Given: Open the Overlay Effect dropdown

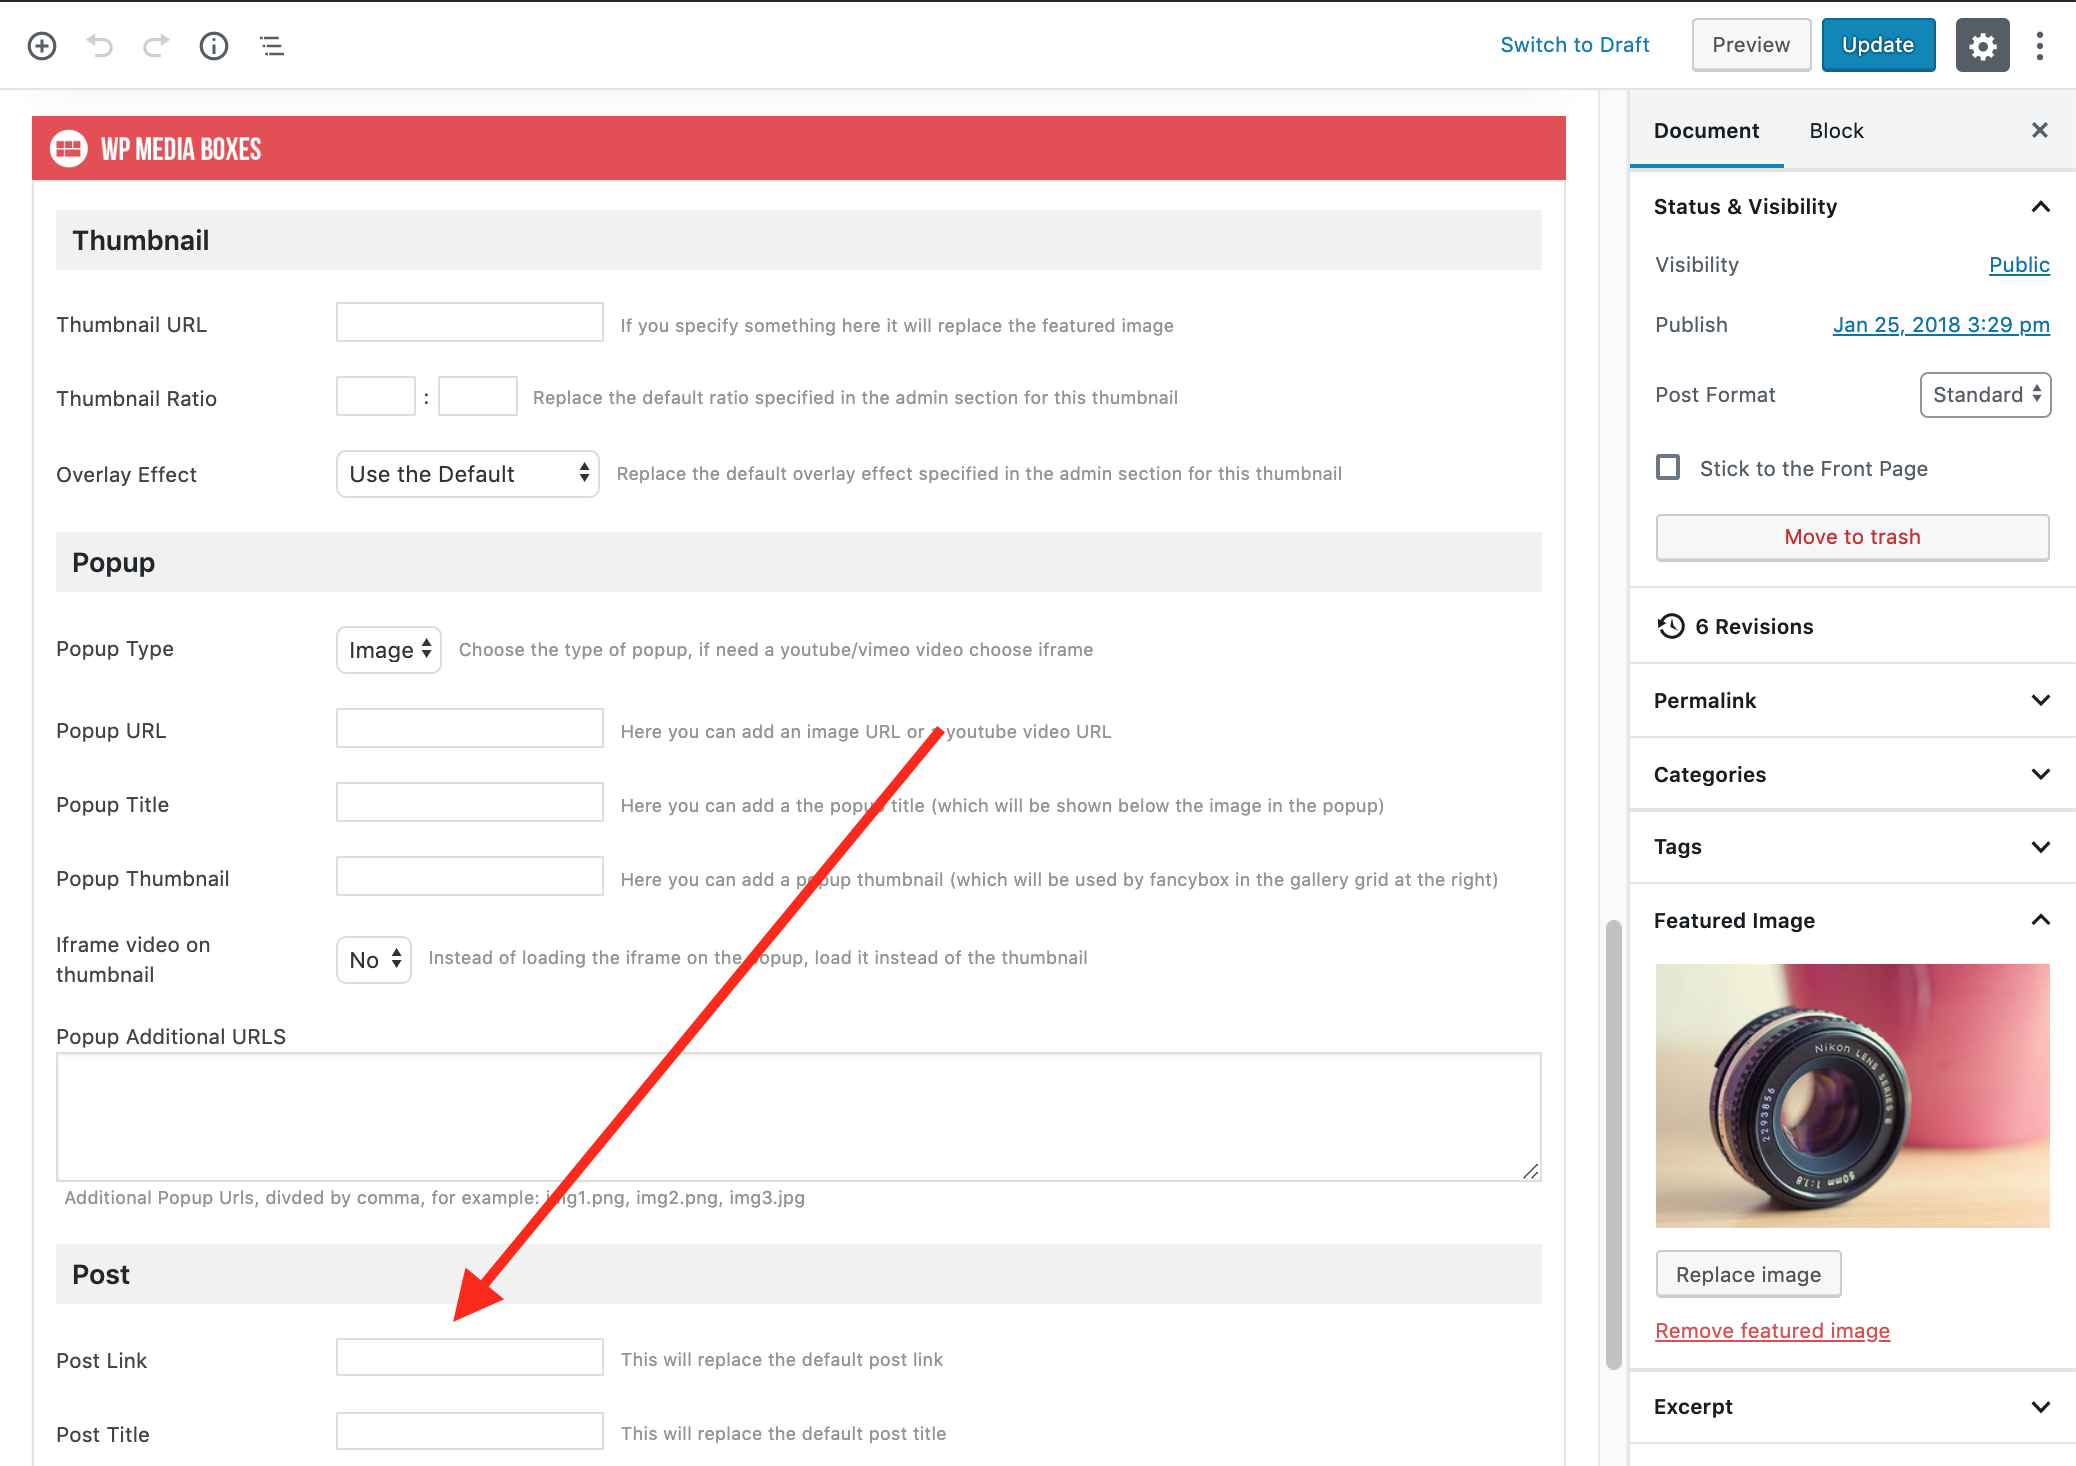Looking at the screenshot, I should click(x=467, y=474).
